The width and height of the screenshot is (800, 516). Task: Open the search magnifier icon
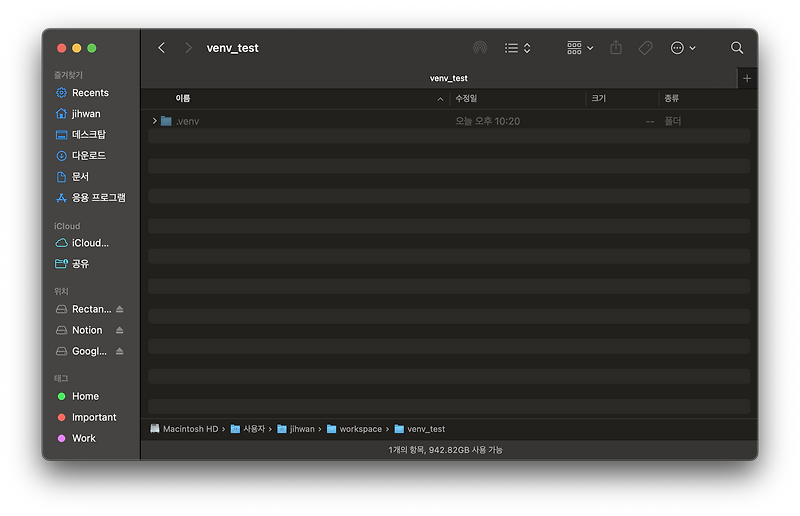736,48
